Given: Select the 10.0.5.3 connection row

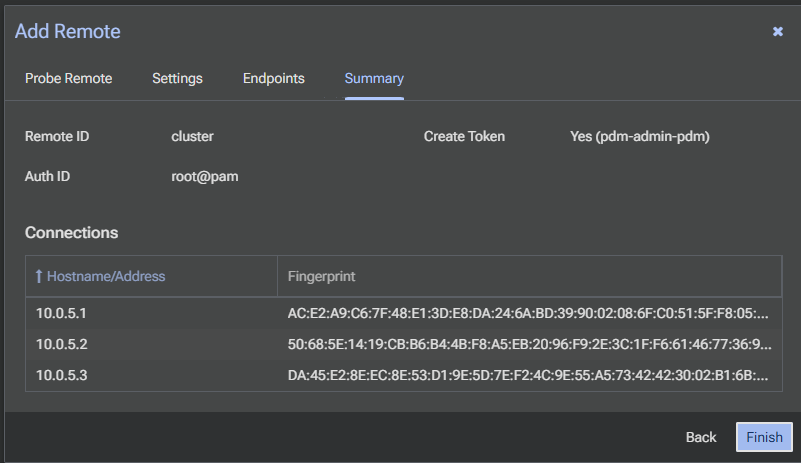Looking at the screenshot, I should [x=404, y=375].
